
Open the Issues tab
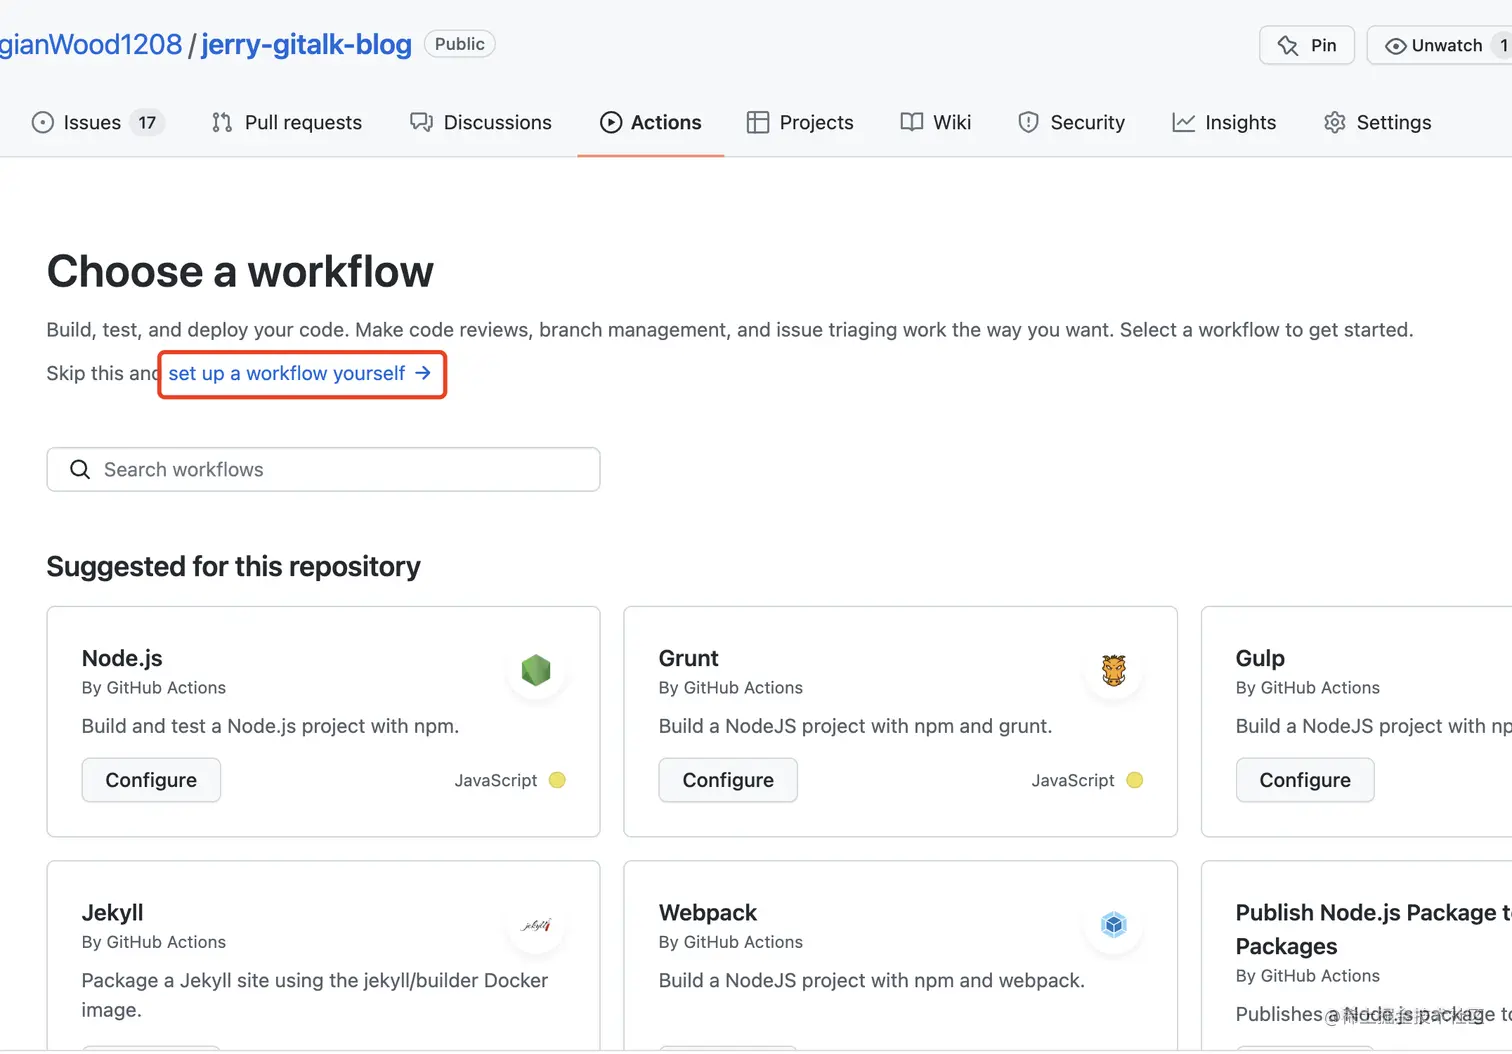pyautogui.click(x=98, y=122)
